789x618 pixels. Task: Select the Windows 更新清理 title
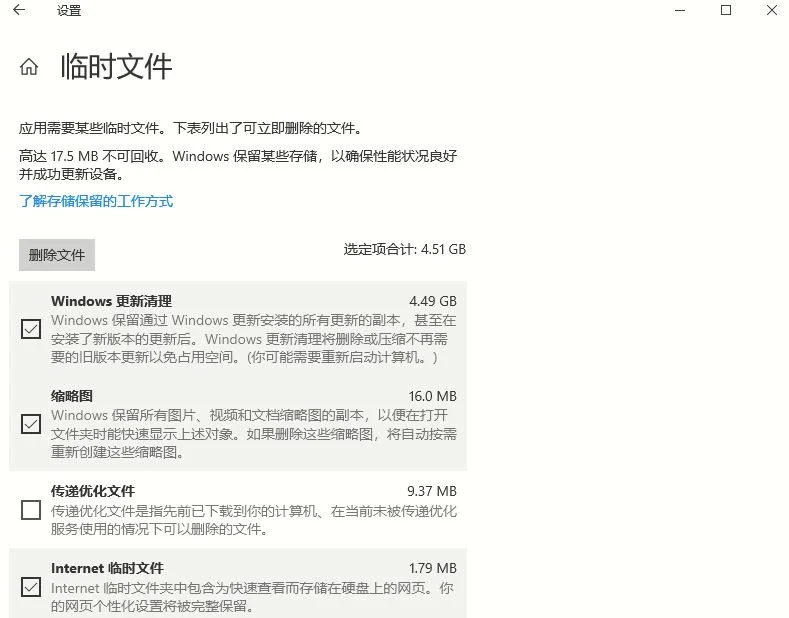point(111,301)
